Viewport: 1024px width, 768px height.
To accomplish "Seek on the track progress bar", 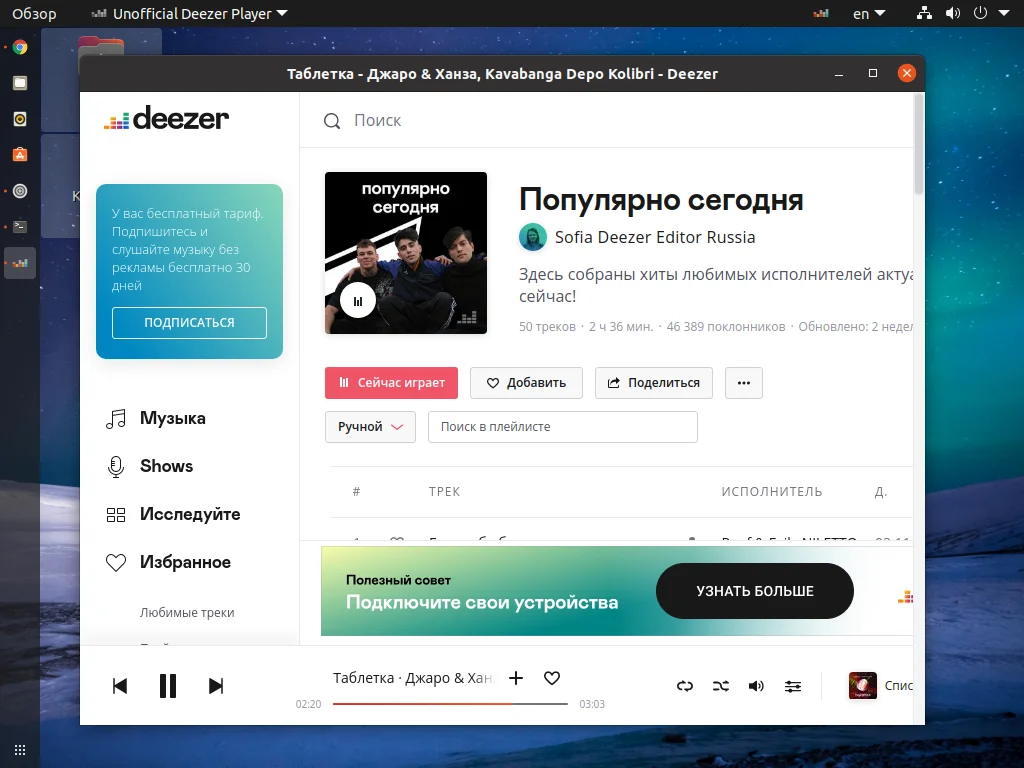I will point(450,704).
